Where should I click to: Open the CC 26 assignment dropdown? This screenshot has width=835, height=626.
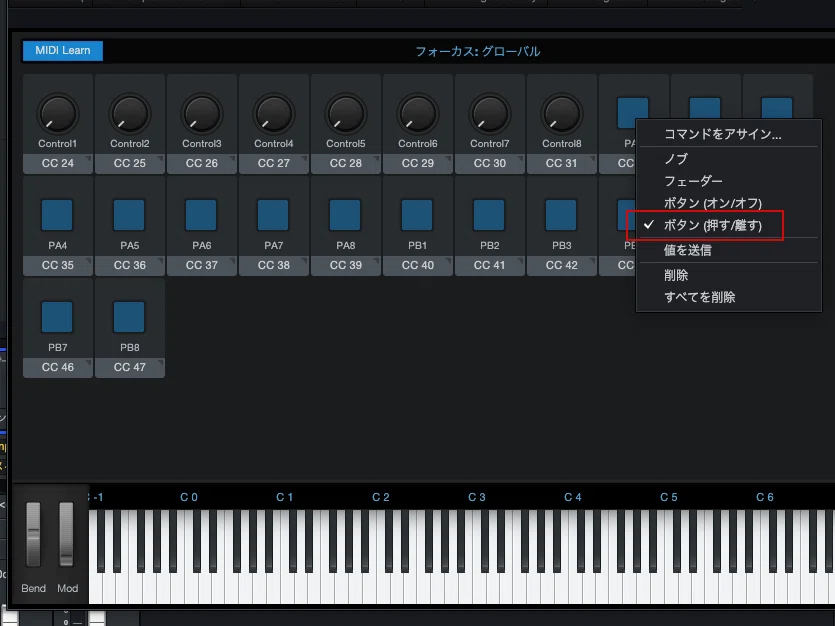(x=202, y=163)
